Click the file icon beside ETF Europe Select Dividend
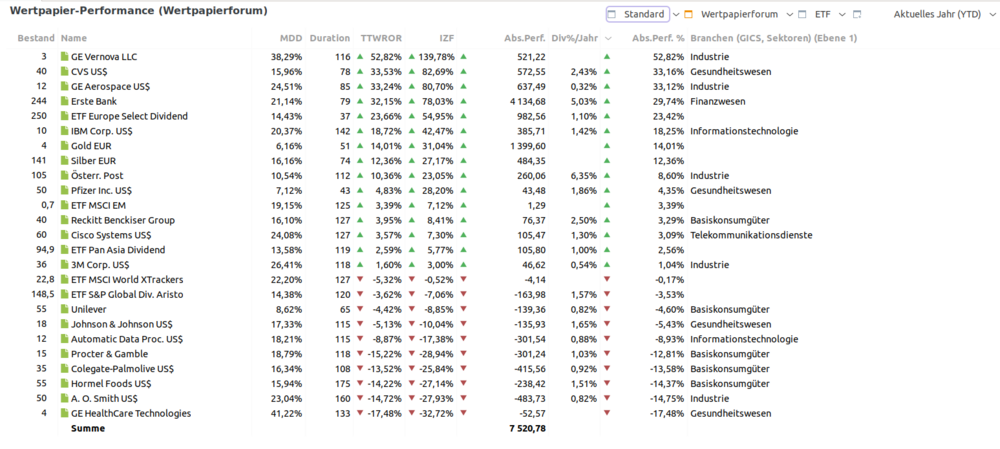This screenshot has width=1000, height=449. click(x=64, y=116)
